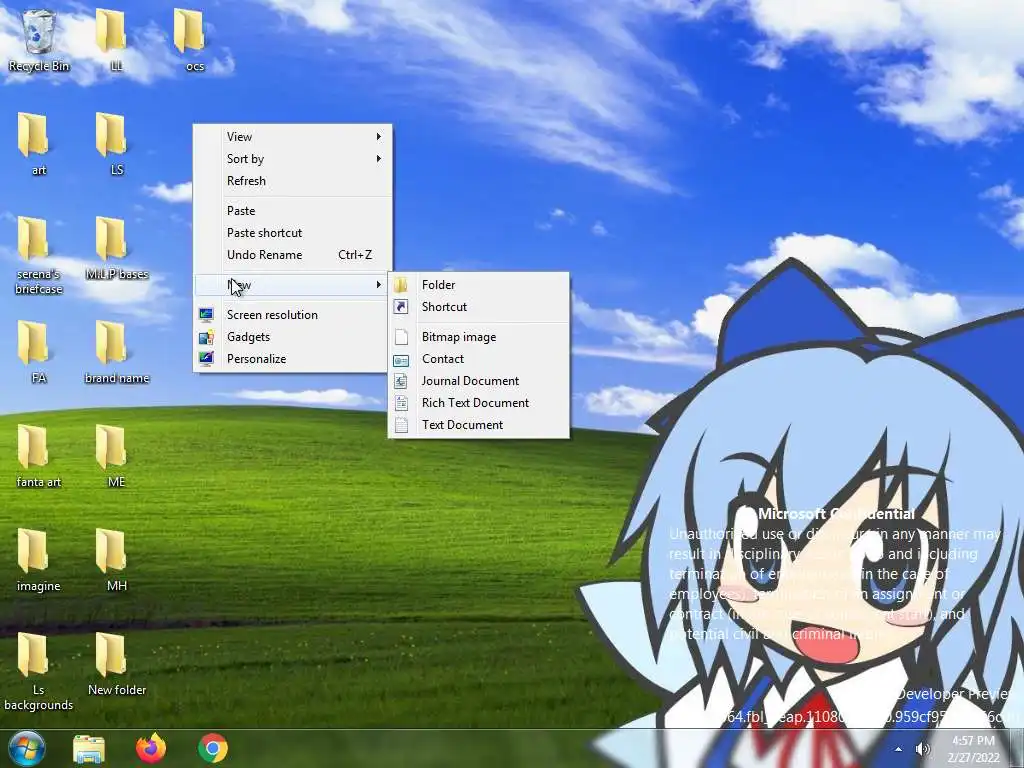Open Screen resolution settings

(293, 315)
